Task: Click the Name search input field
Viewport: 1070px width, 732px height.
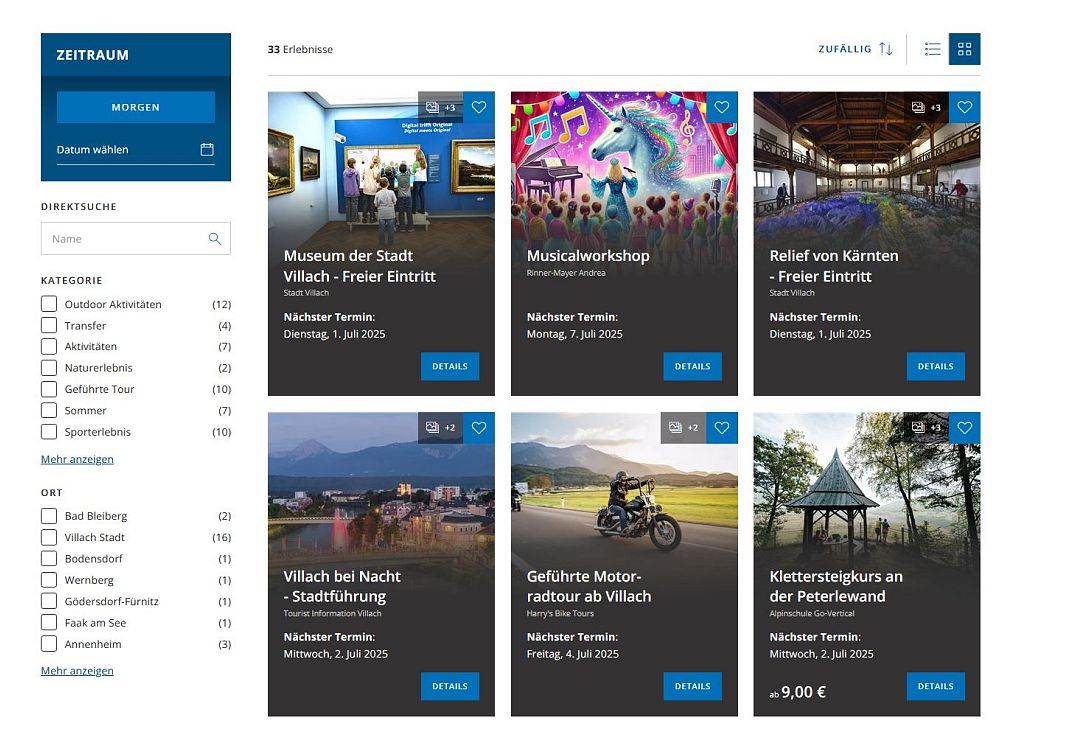Action: (x=125, y=239)
